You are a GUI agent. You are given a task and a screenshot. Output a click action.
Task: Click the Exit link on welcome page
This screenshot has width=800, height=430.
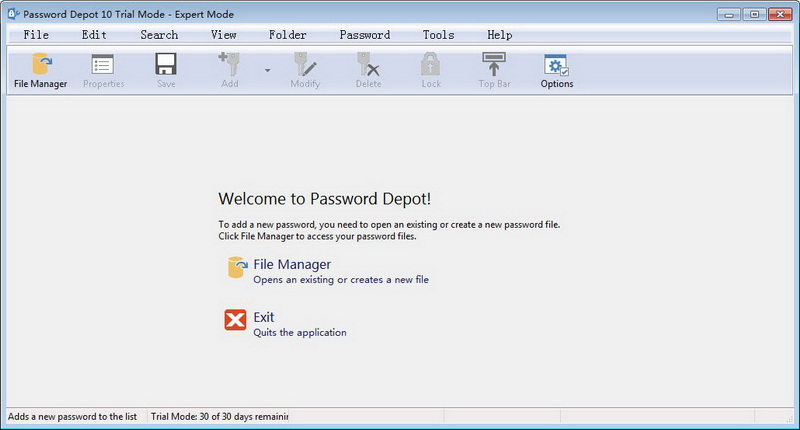(x=264, y=317)
